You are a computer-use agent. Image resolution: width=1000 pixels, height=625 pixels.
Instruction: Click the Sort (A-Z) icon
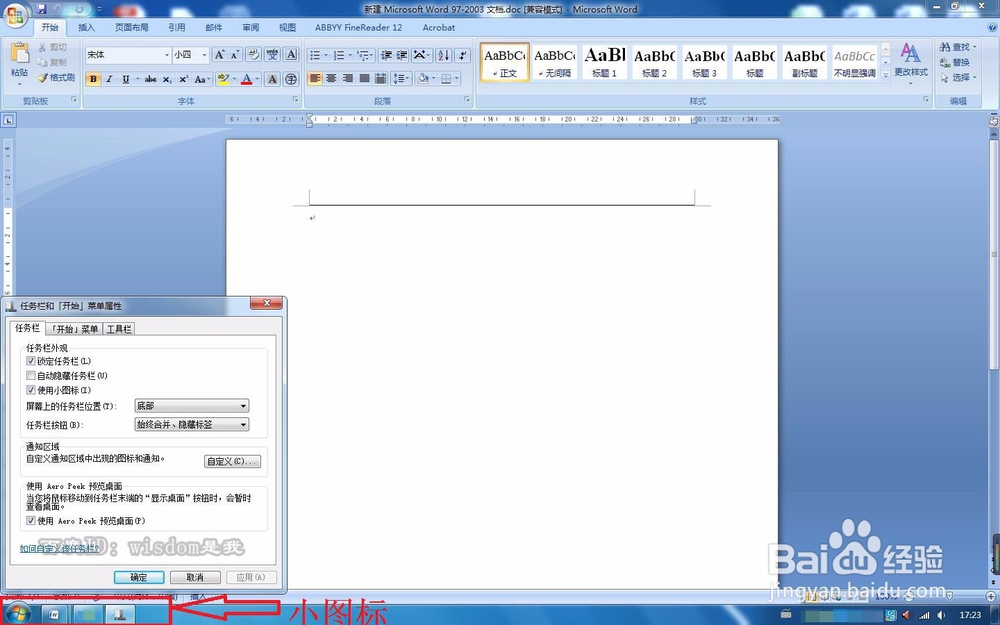point(444,55)
